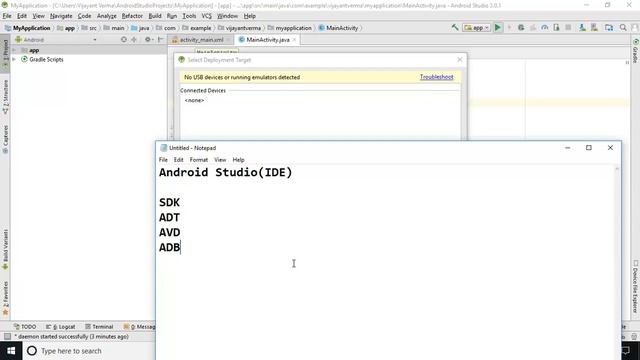Toggle tool window bars icon in status bar
The height and width of the screenshot is (360, 640).
pyautogui.click(x=7, y=336)
